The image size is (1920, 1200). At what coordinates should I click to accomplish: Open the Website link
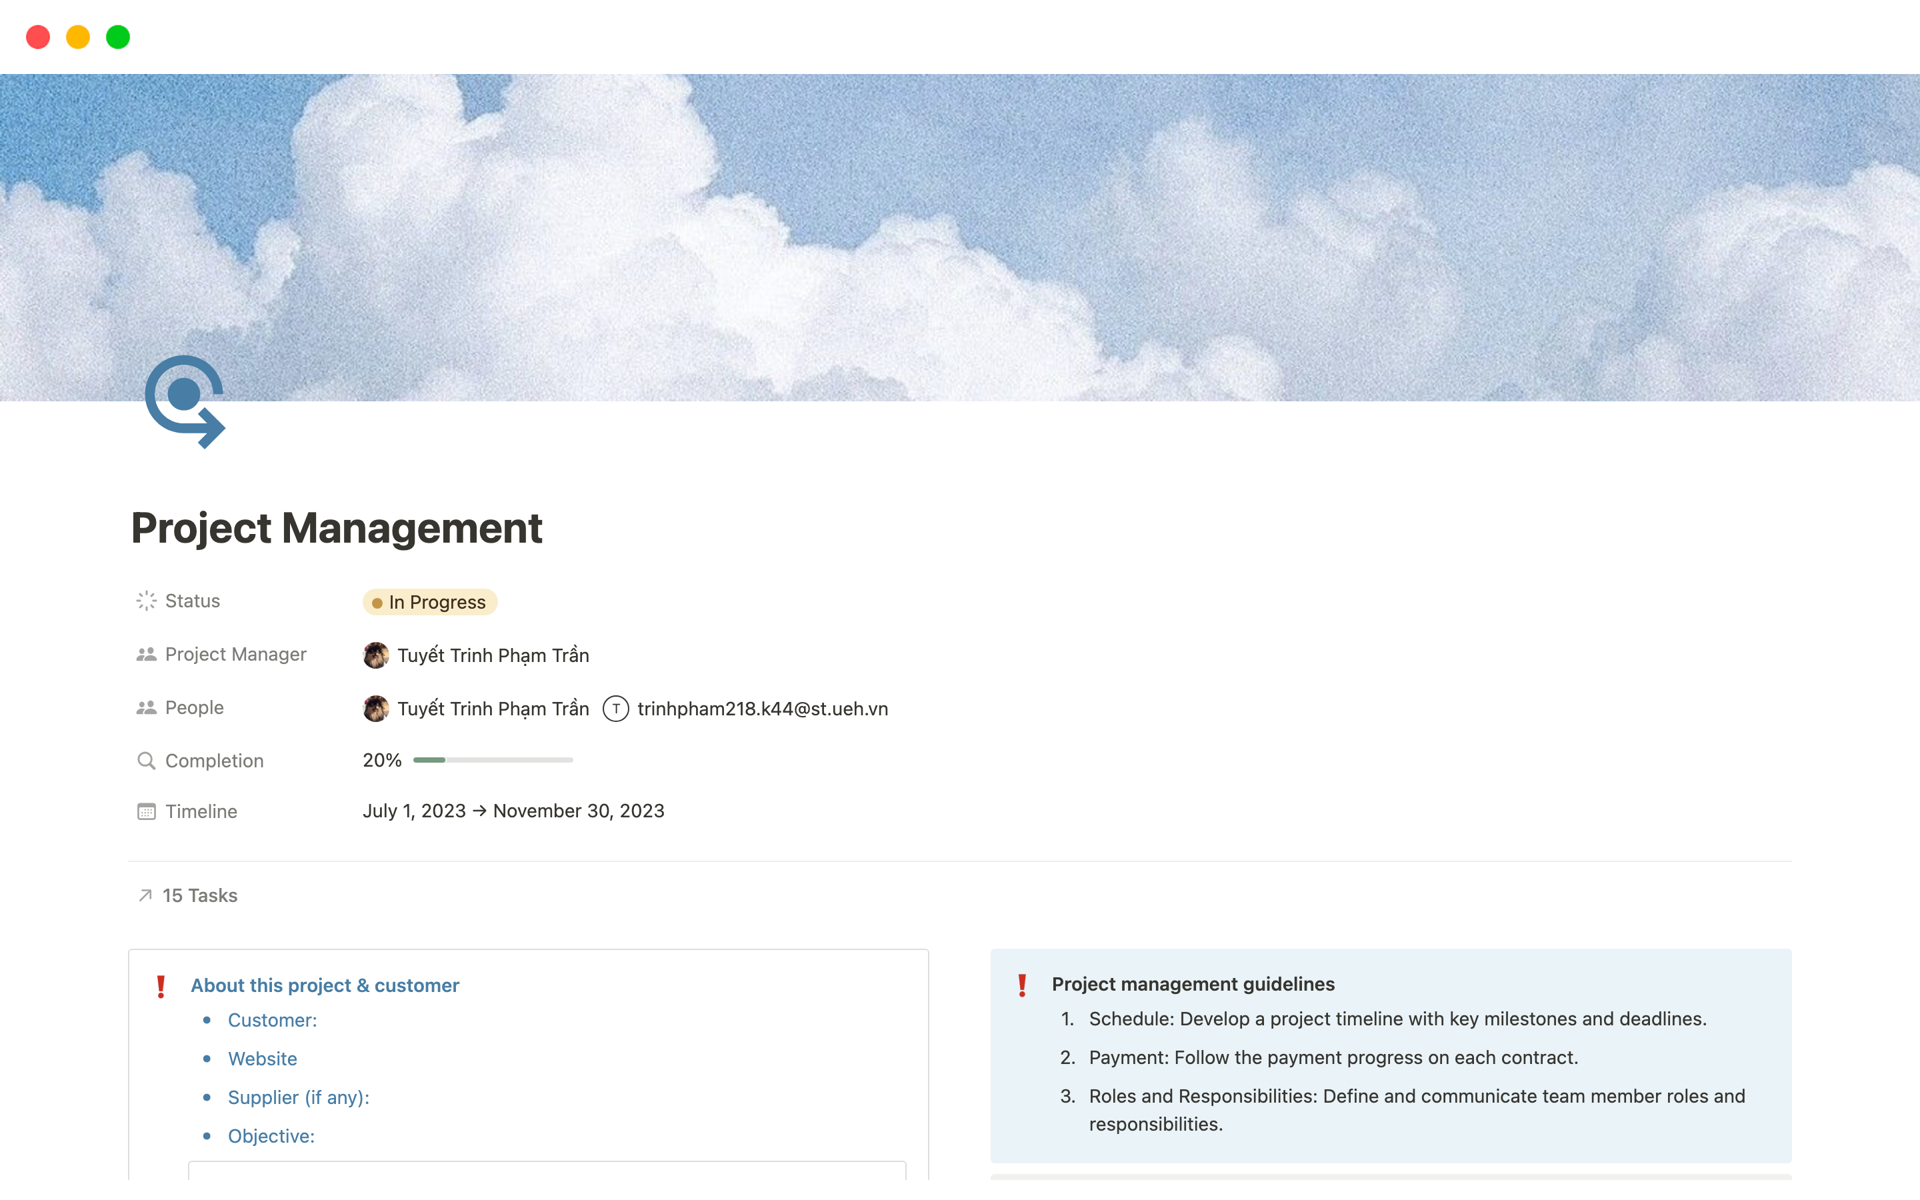coord(263,1058)
